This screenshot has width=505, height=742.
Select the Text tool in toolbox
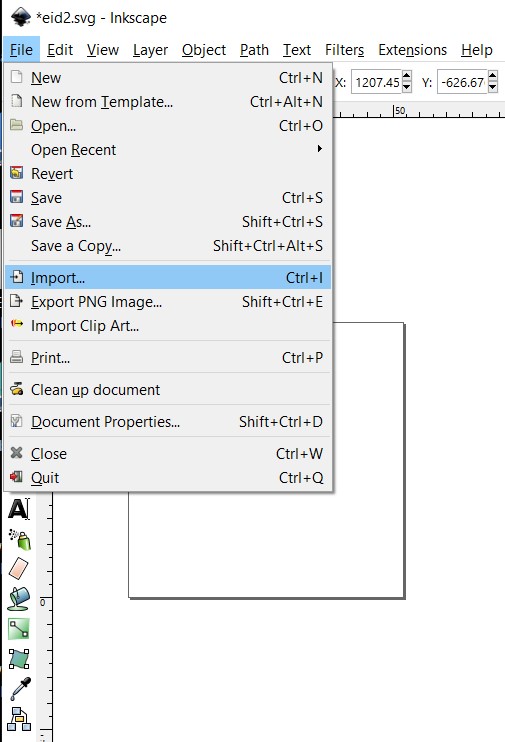click(x=19, y=509)
